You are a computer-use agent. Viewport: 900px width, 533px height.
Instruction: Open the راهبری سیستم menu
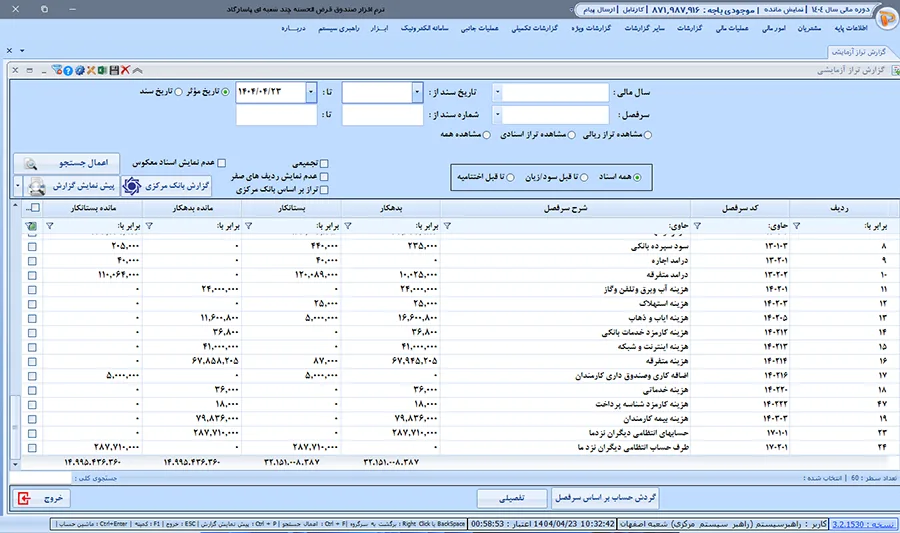click(339, 28)
